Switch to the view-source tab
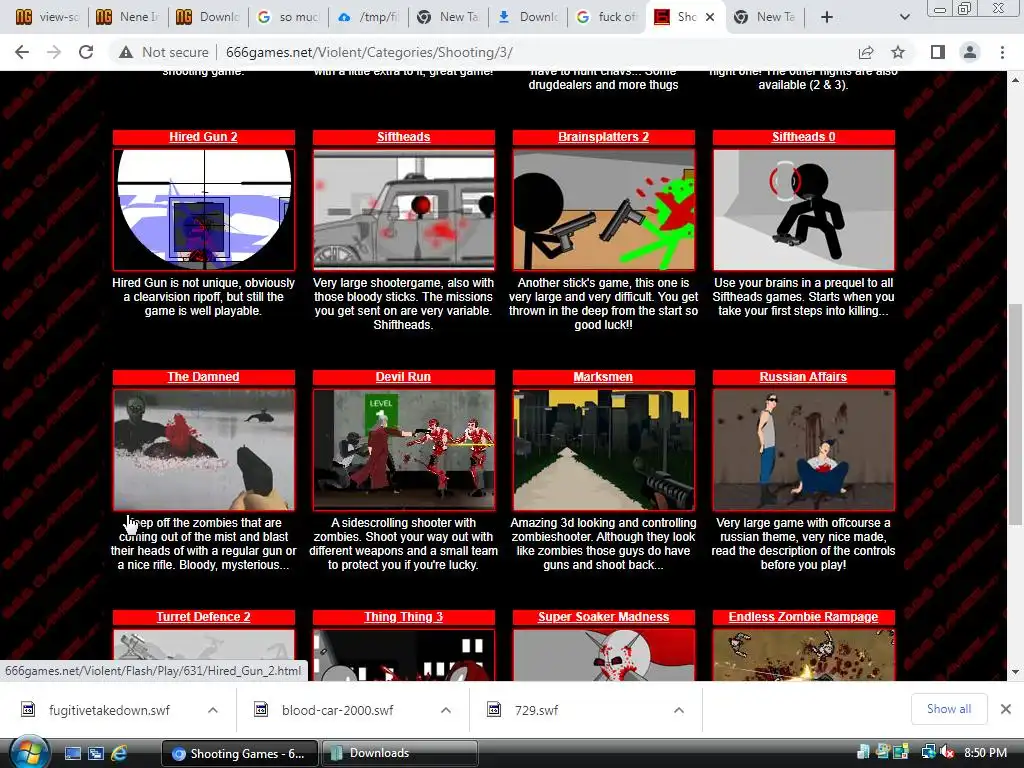Screen dimensions: 1024x768 pos(47,17)
